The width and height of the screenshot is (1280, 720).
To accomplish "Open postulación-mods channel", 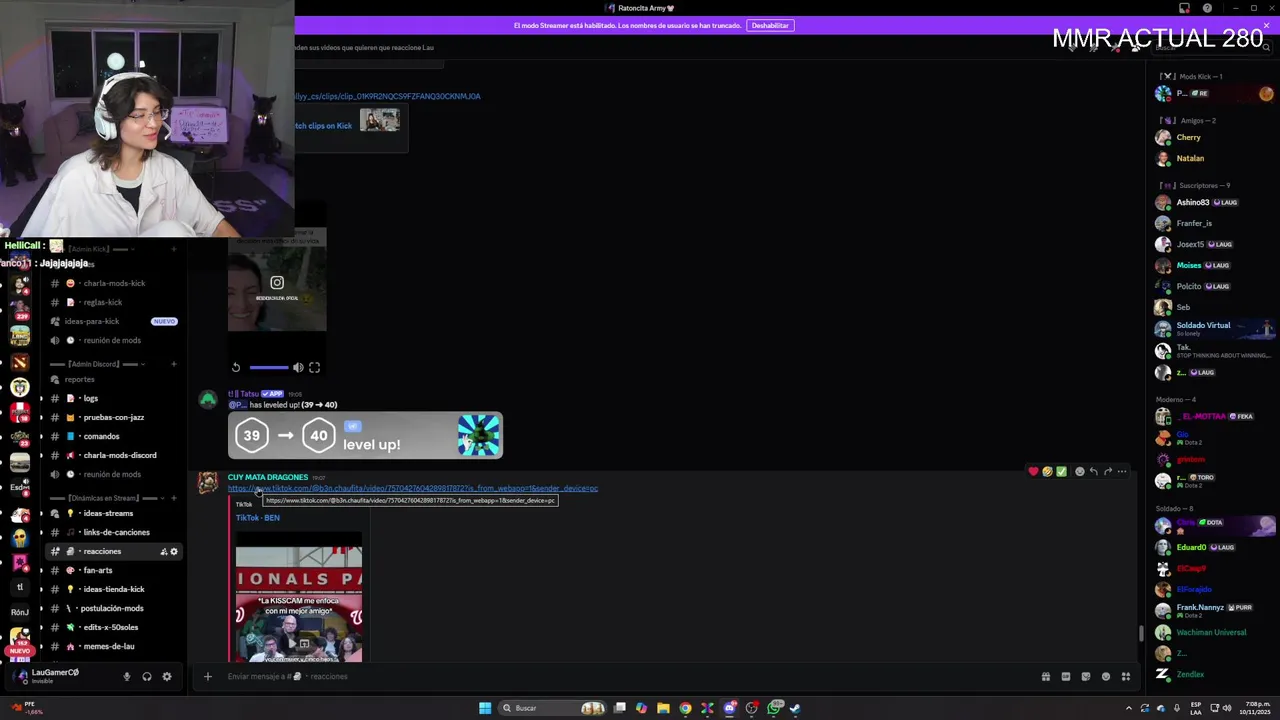I will click(x=114, y=608).
